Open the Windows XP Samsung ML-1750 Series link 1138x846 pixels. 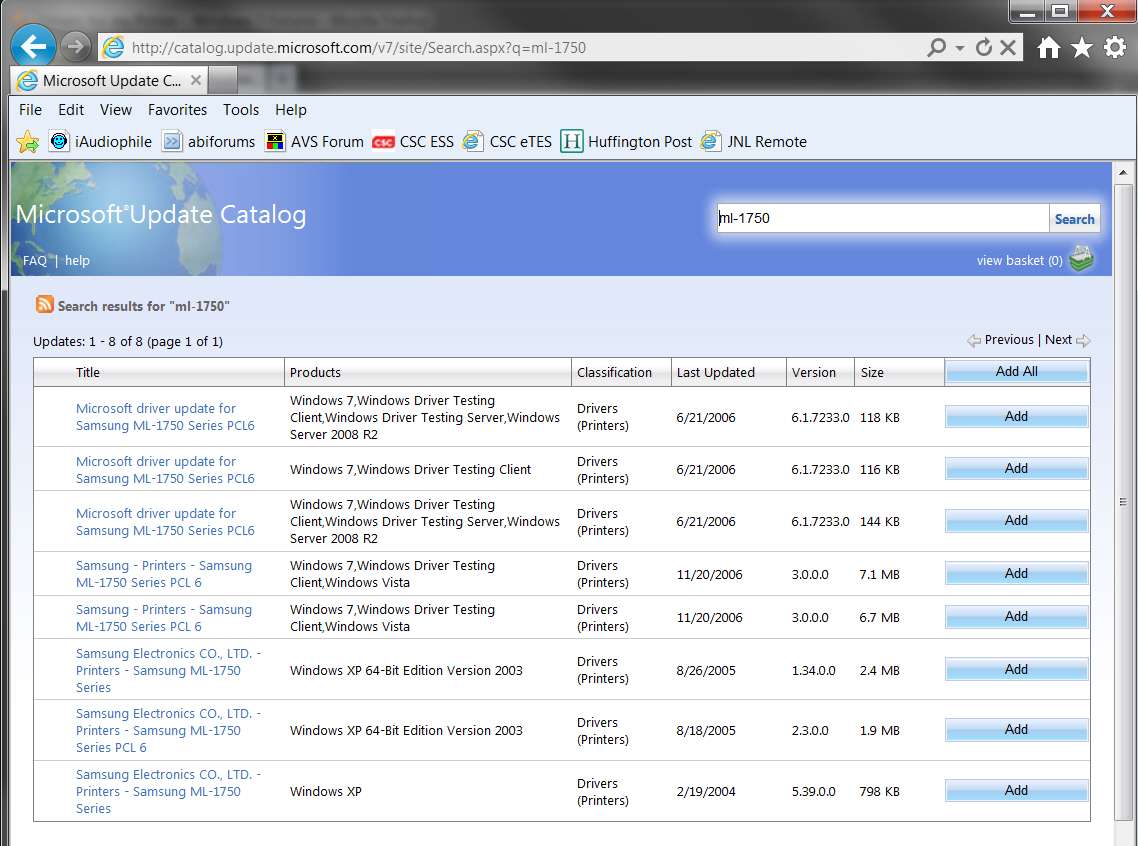[168, 791]
